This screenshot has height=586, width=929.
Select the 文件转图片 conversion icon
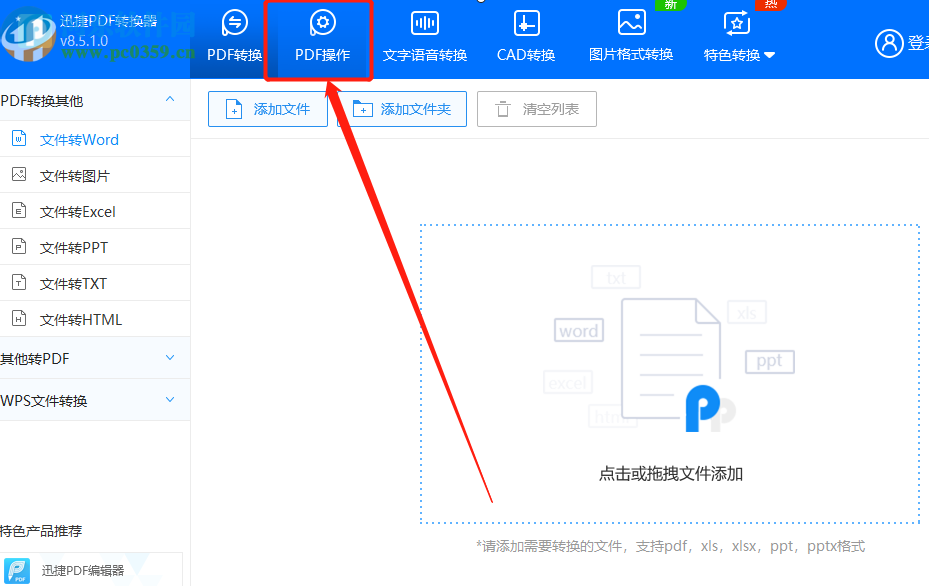pyautogui.click(x=18, y=174)
